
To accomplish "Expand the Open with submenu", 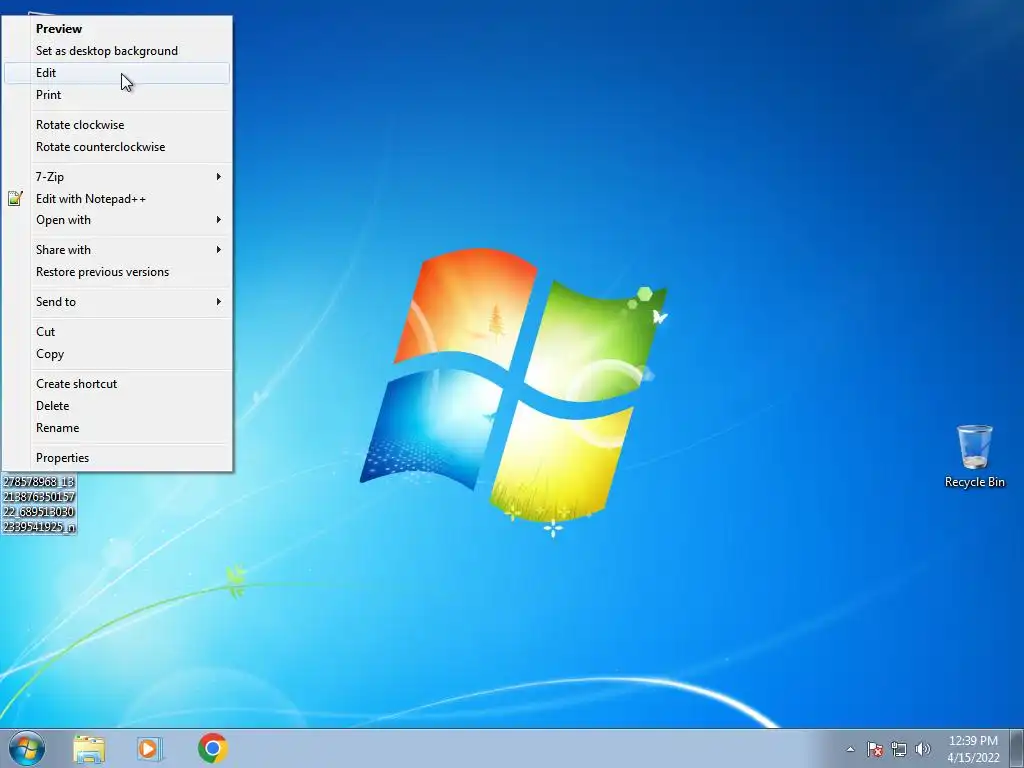I will 118,220.
